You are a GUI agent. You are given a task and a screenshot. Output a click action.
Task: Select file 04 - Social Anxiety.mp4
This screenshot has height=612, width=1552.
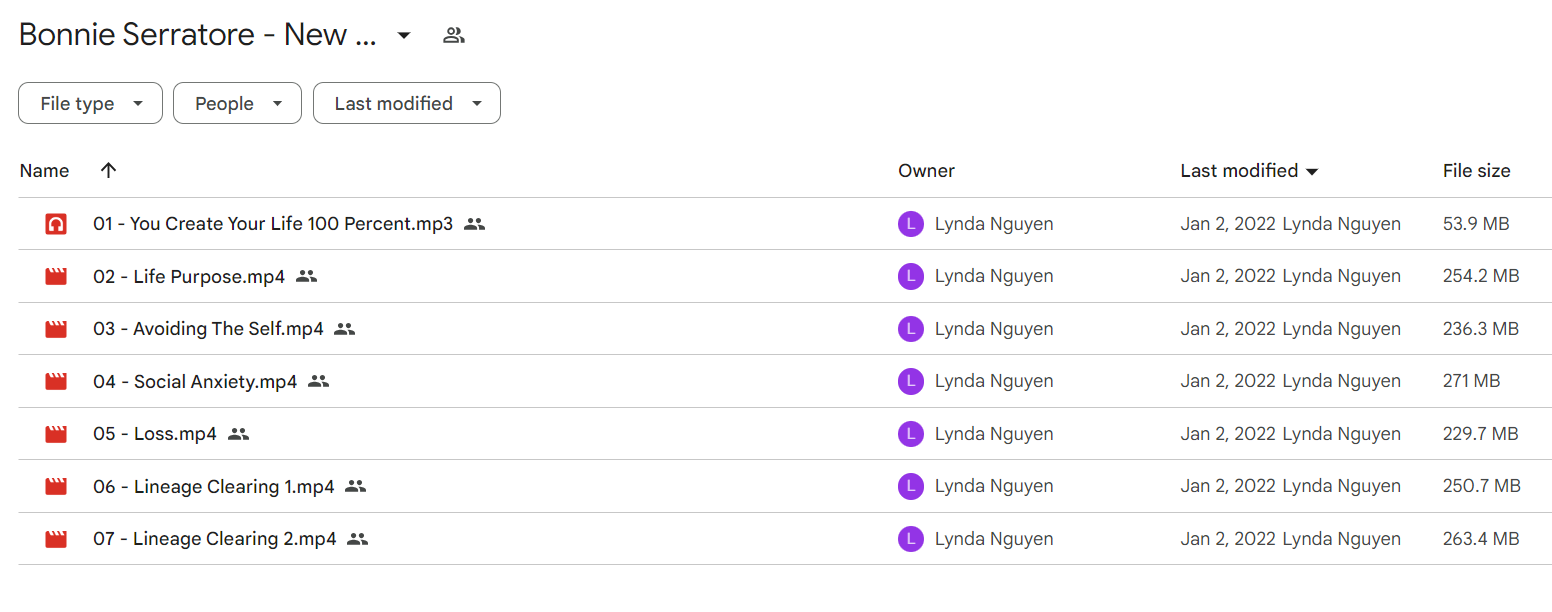coord(195,381)
